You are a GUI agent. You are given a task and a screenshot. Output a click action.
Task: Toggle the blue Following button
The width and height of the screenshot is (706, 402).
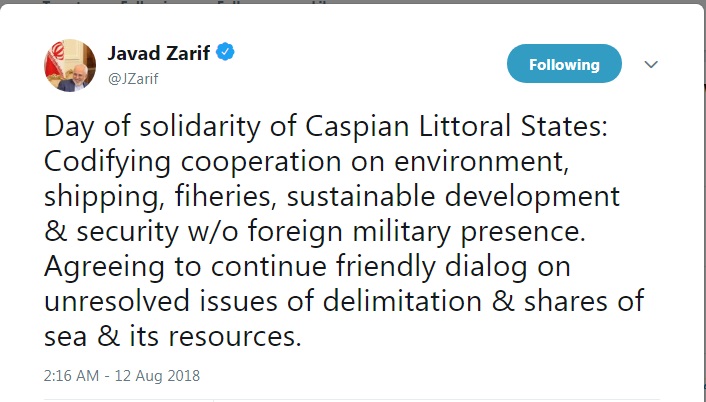(x=564, y=65)
